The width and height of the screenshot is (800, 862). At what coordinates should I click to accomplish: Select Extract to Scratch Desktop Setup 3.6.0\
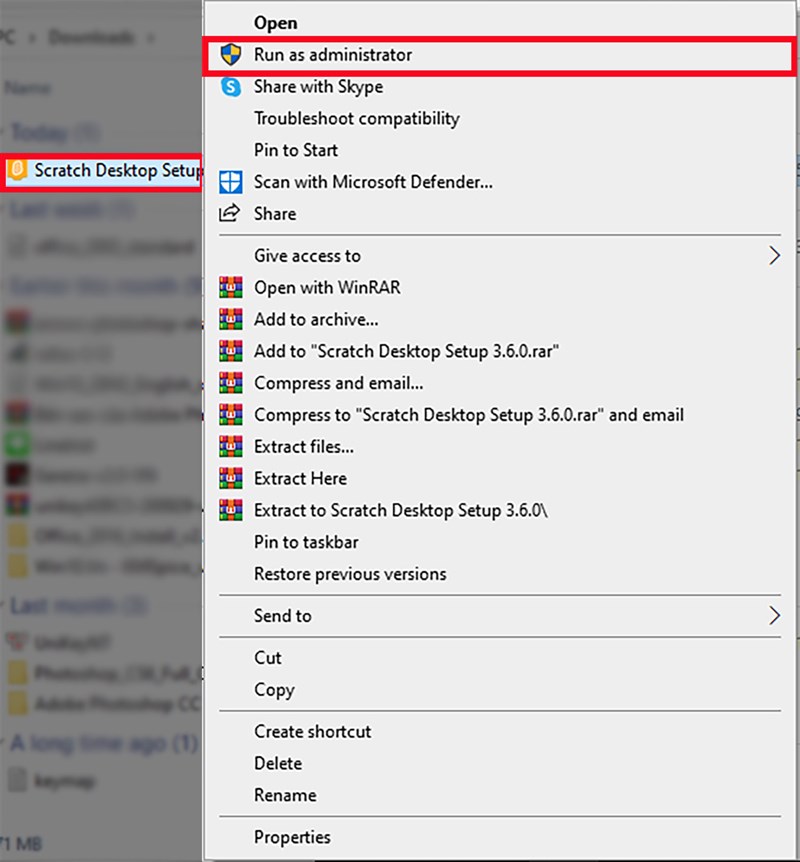tap(499, 511)
